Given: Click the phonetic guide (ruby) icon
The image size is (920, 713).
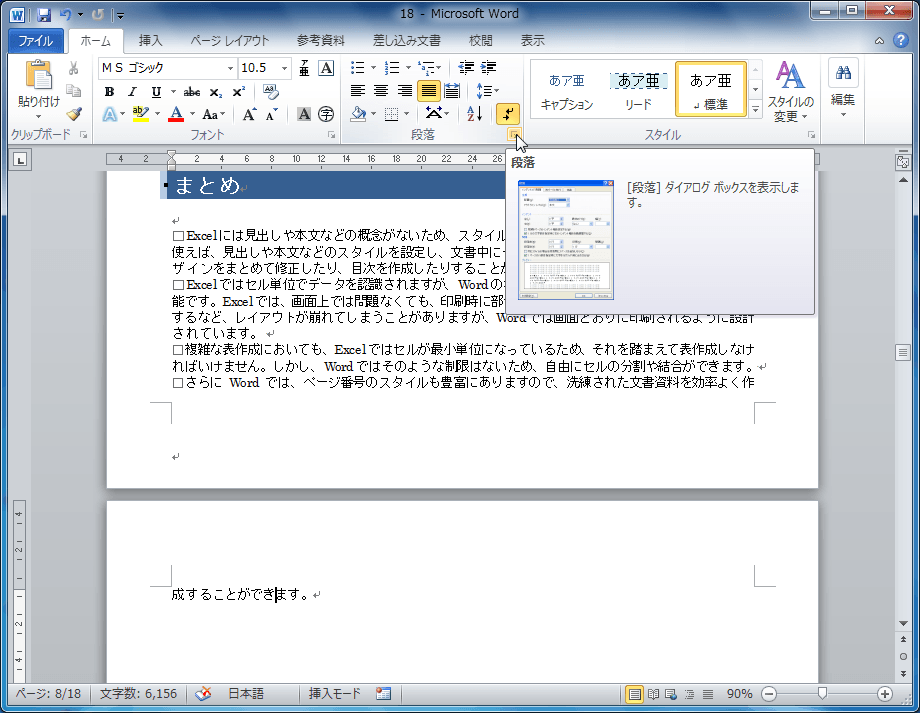Looking at the screenshot, I should (x=304, y=68).
